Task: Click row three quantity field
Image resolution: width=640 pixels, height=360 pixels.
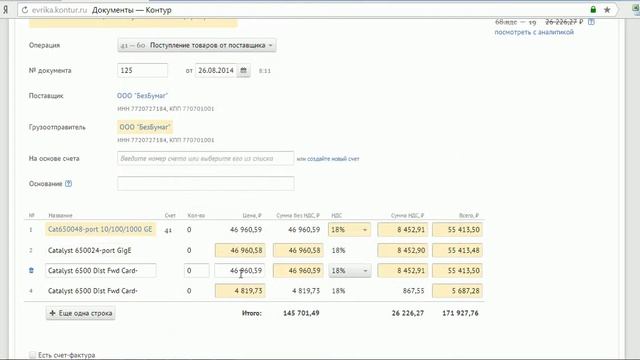Action: (196, 271)
